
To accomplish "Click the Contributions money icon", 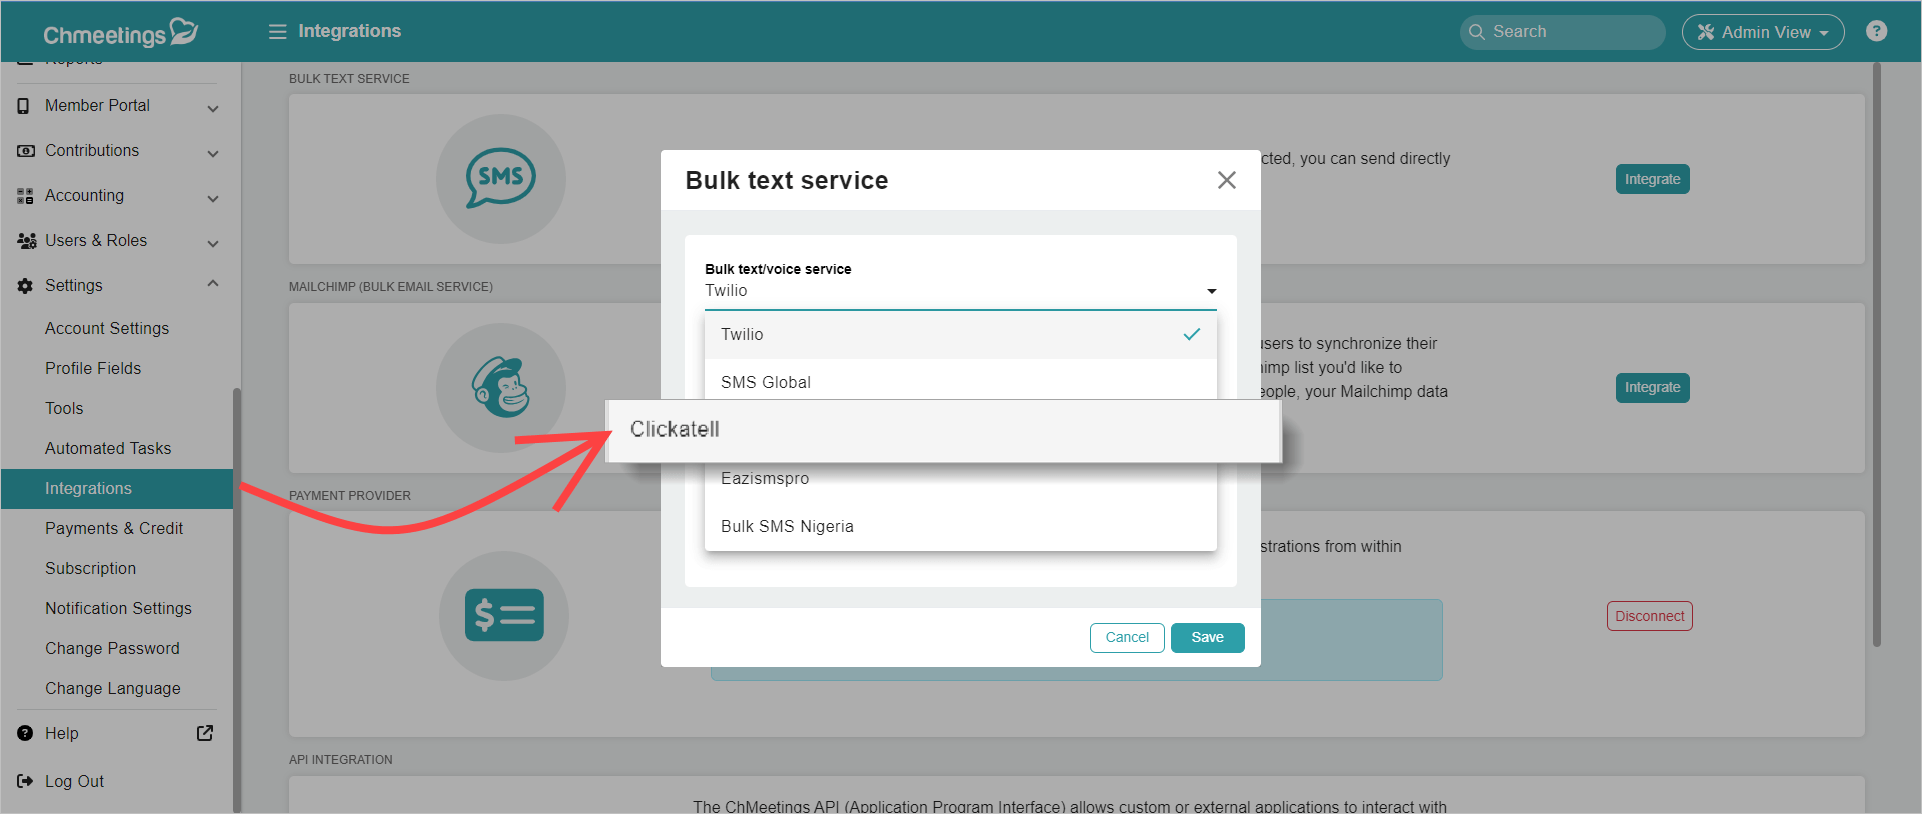I will (x=25, y=151).
